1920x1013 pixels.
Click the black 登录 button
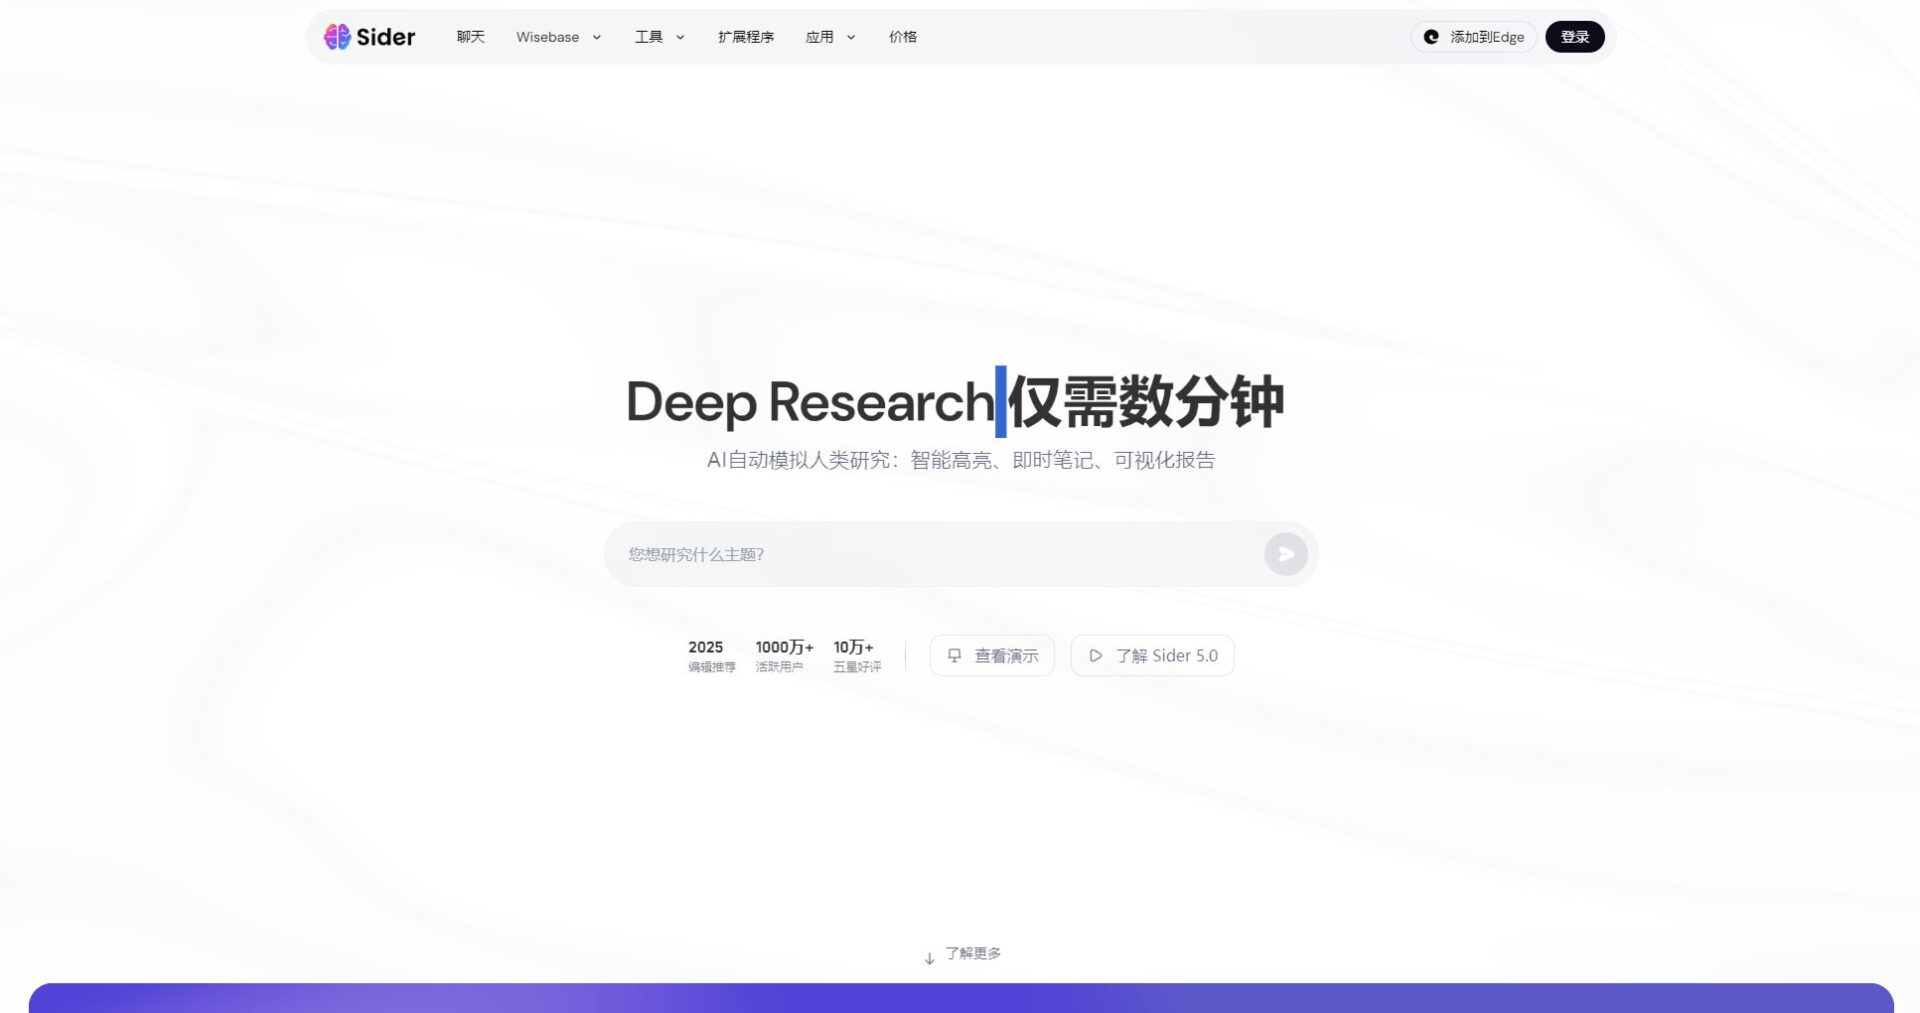pyautogui.click(x=1574, y=37)
